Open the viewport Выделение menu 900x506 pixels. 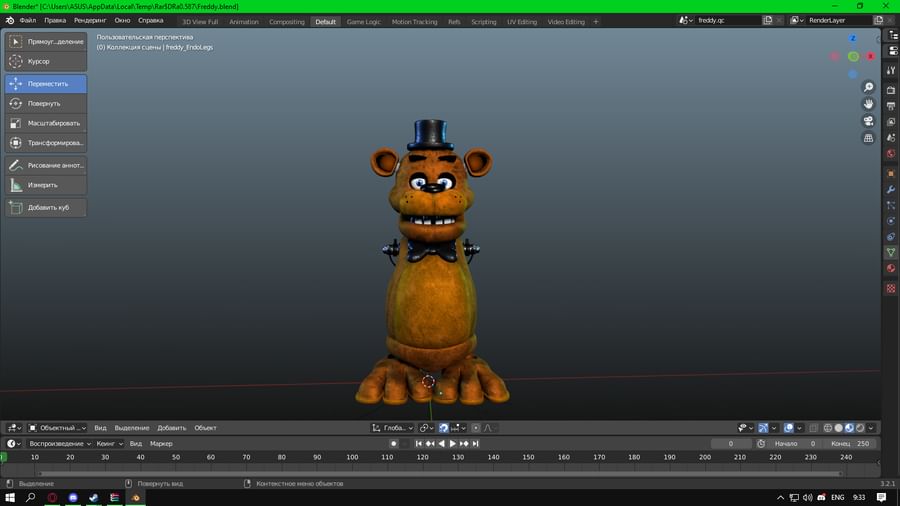[131, 428]
